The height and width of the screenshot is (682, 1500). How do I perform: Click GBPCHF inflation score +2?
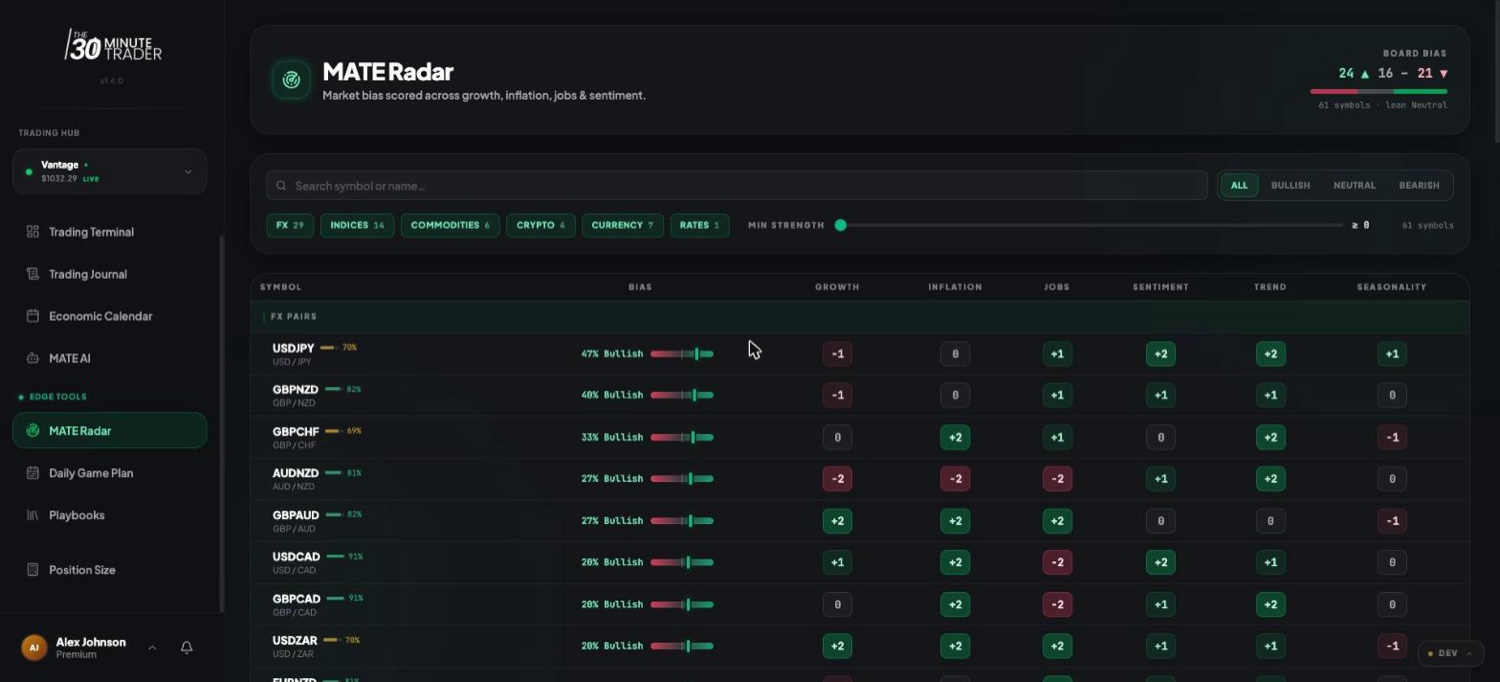(x=955, y=437)
